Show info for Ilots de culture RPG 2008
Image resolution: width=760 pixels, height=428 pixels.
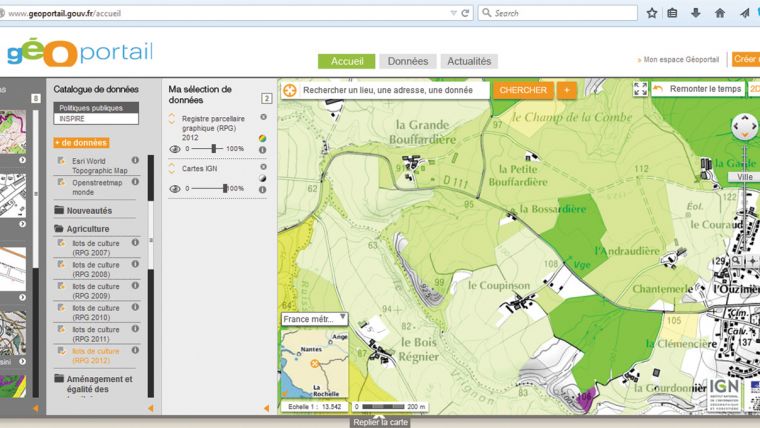coord(135,264)
